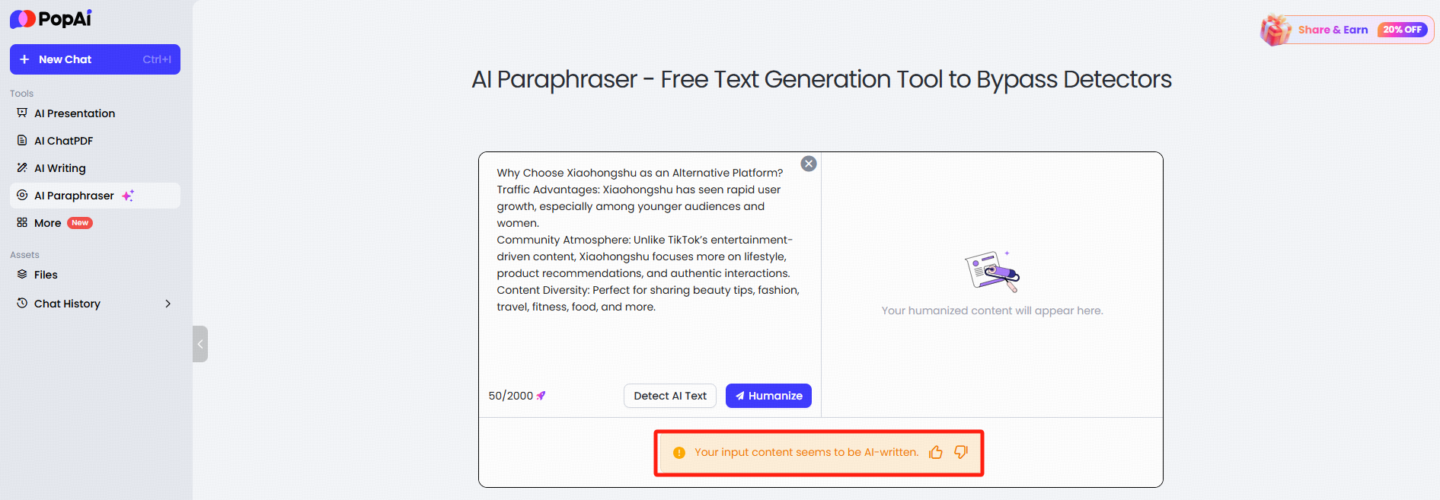Click the AI ChatPDF document icon
Viewport: 1440px width, 500px height.
22,141
